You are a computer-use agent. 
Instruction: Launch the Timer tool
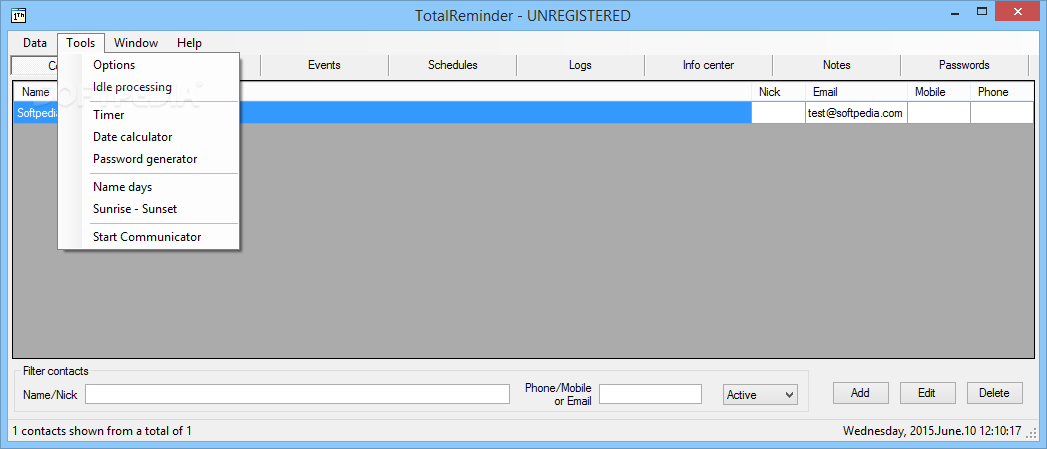(x=148, y=115)
